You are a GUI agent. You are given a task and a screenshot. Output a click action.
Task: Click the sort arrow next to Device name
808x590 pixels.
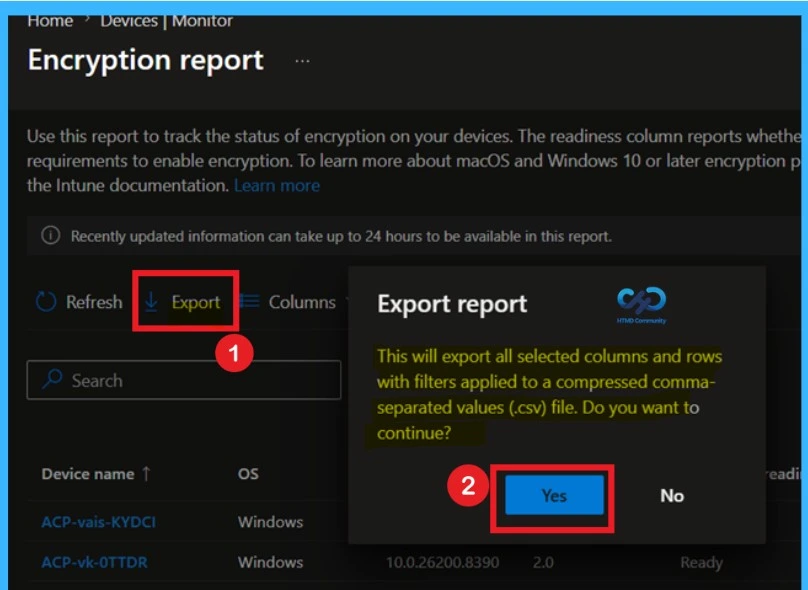point(146,473)
